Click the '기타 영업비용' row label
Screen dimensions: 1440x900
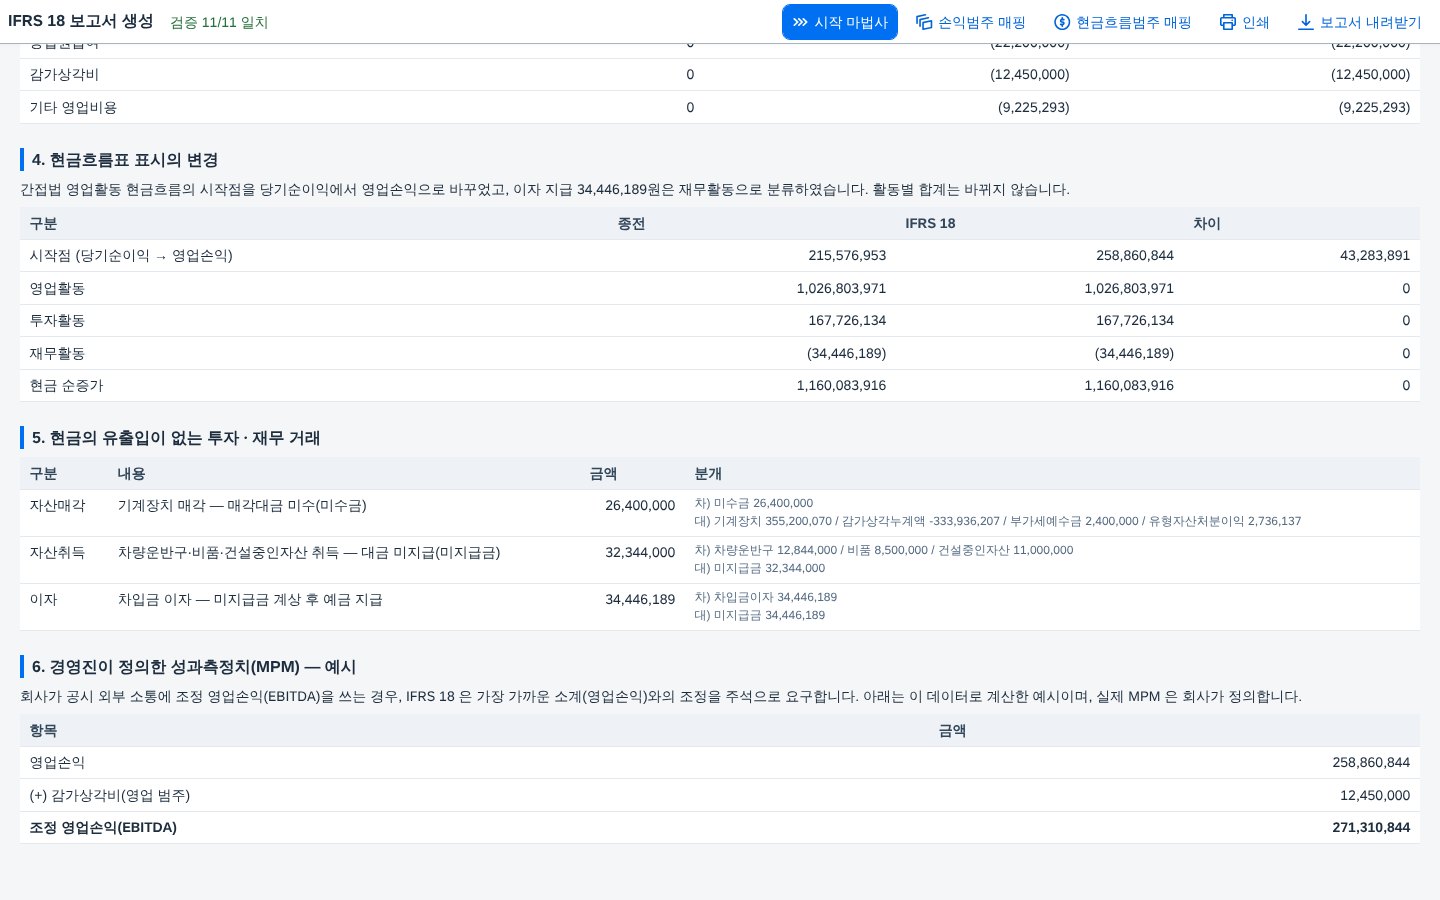pyautogui.click(x=73, y=108)
